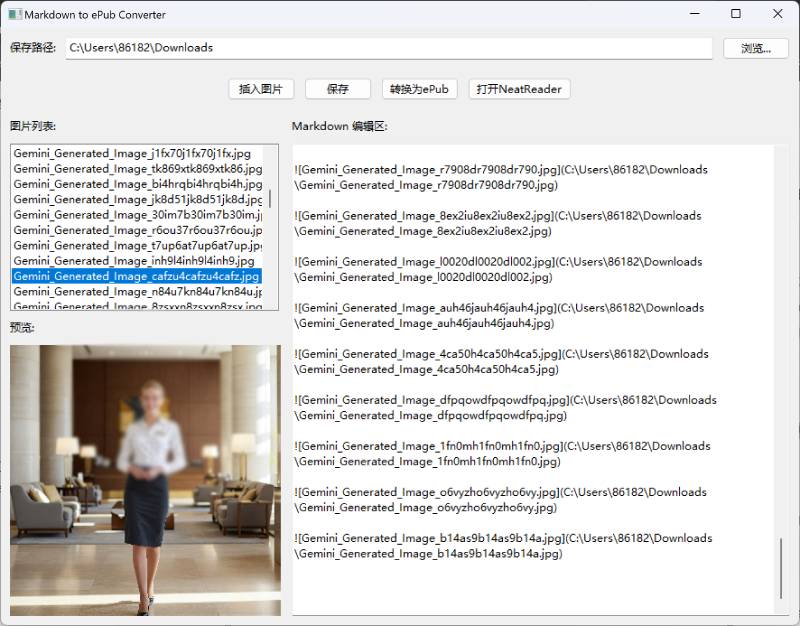Select the inh9l4inh9l4inh9 image entry
The width and height of the screenshot is (800, 626).
pos(140,260)
